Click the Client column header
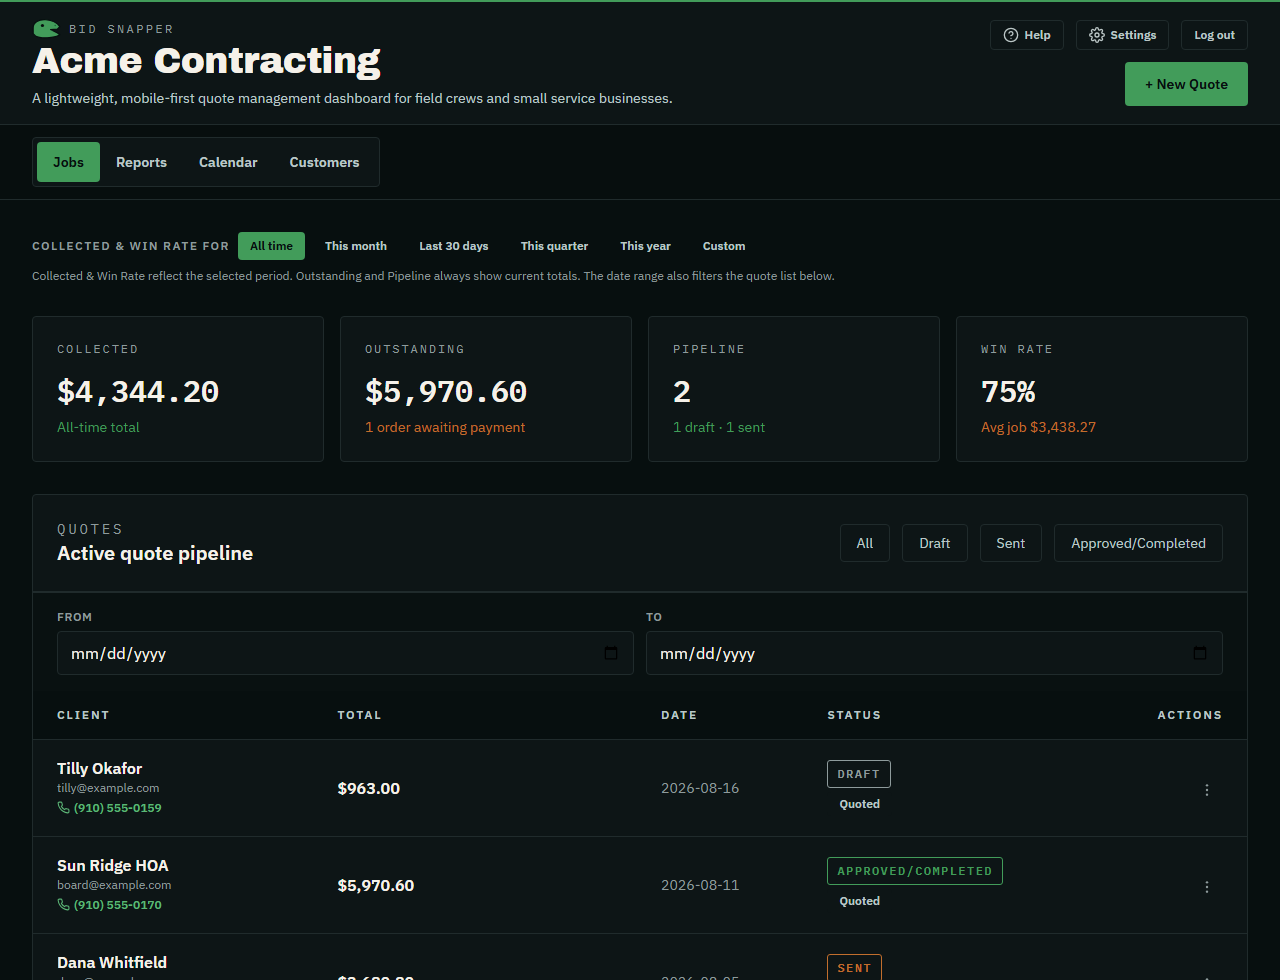Image resolution: width=1280 pixels, height=980 pixels. point(83,715)
